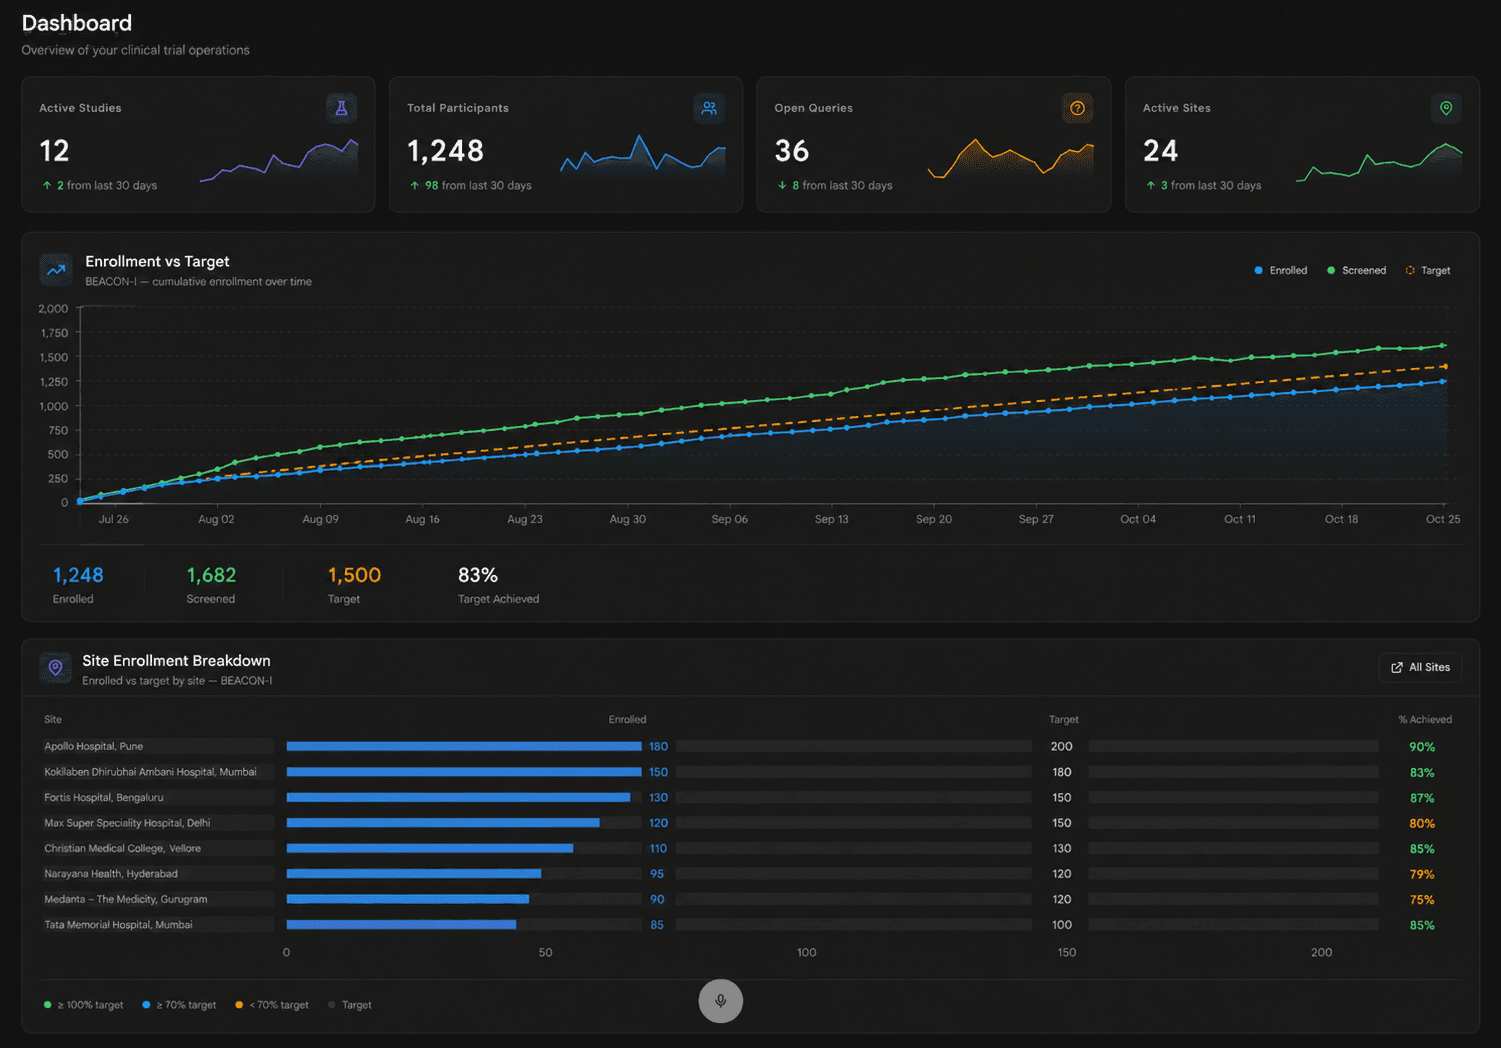
Task: Toggle the Screened series in chart legend
Action: (1356, 271)
